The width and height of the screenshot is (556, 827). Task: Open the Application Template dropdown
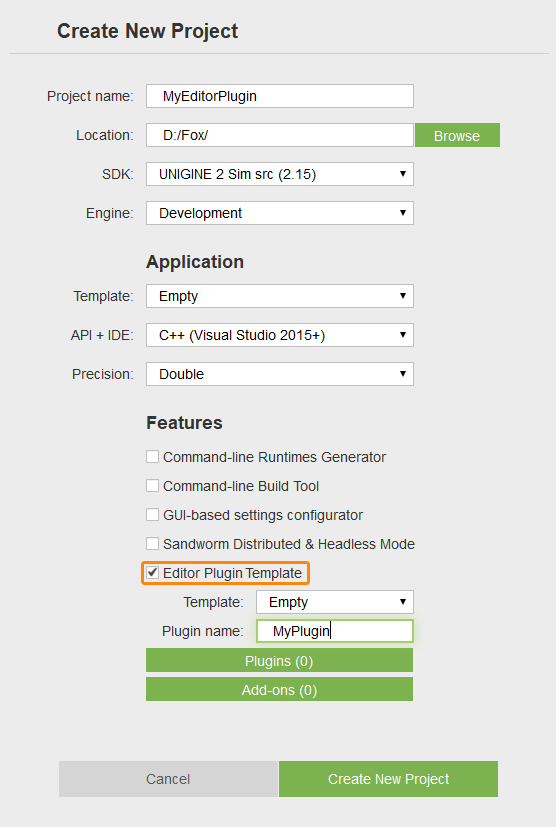click(x=280, y=296)
